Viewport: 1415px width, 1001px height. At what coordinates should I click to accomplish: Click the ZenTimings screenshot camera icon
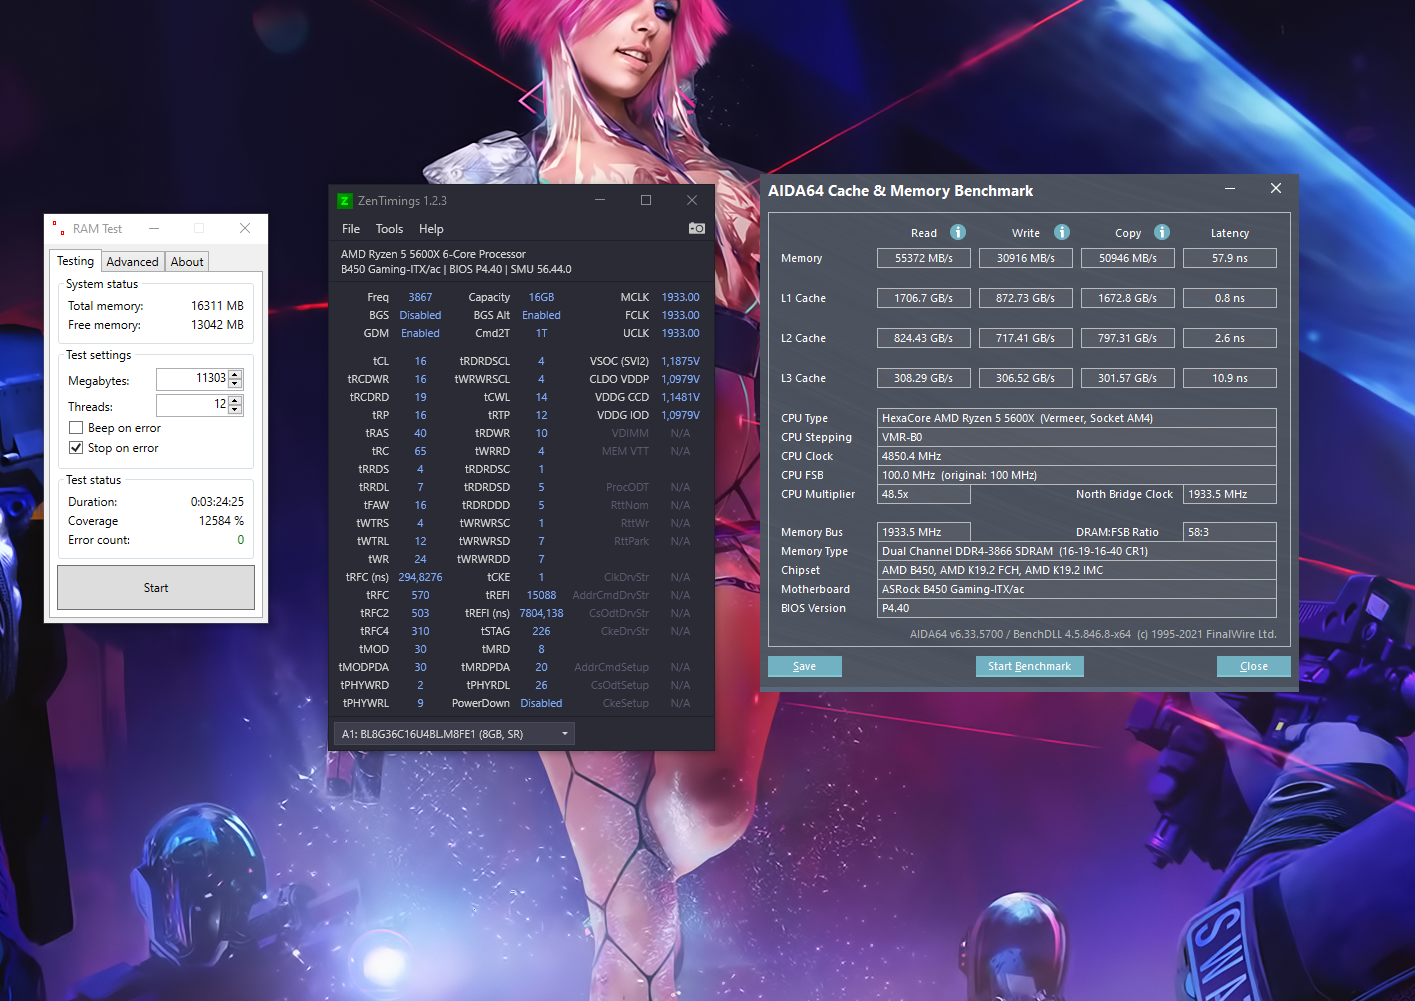697,229
